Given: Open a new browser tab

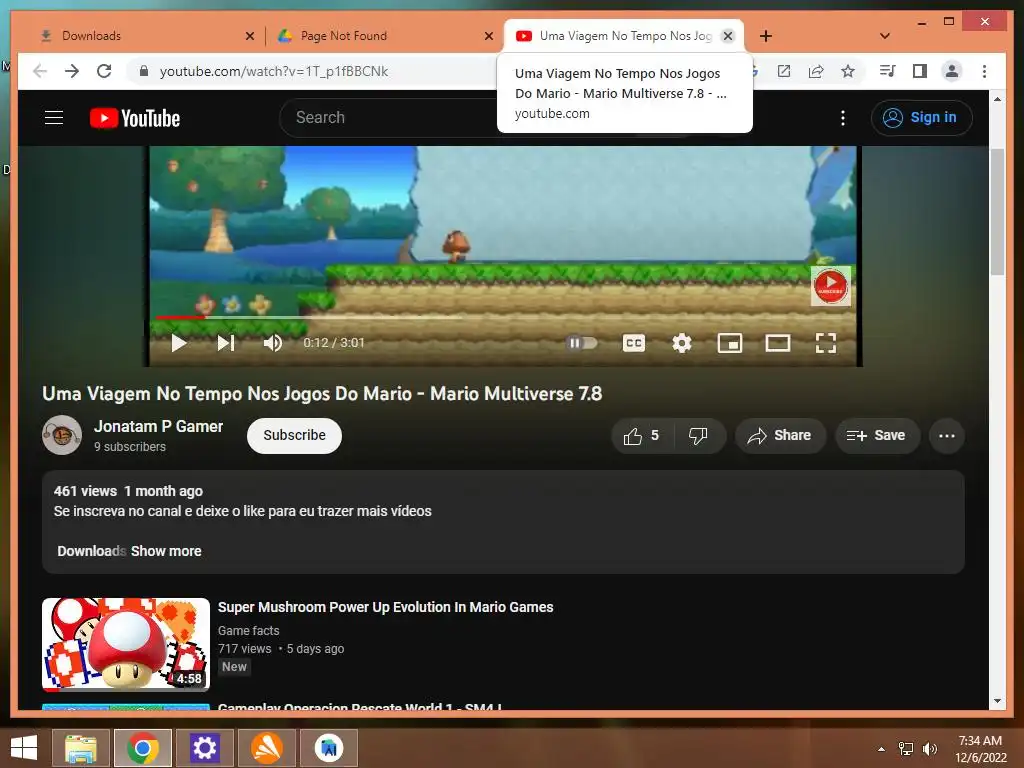Looking at the screenshot, I should (765, 36).
